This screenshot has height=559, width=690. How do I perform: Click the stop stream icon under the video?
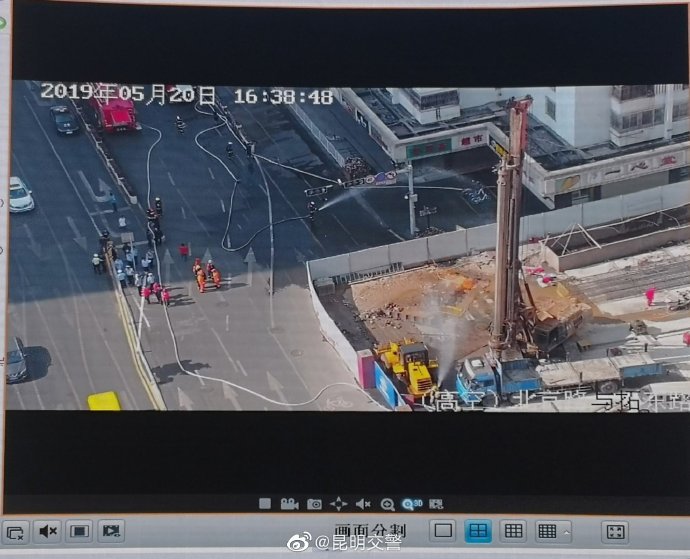point(265,504)
